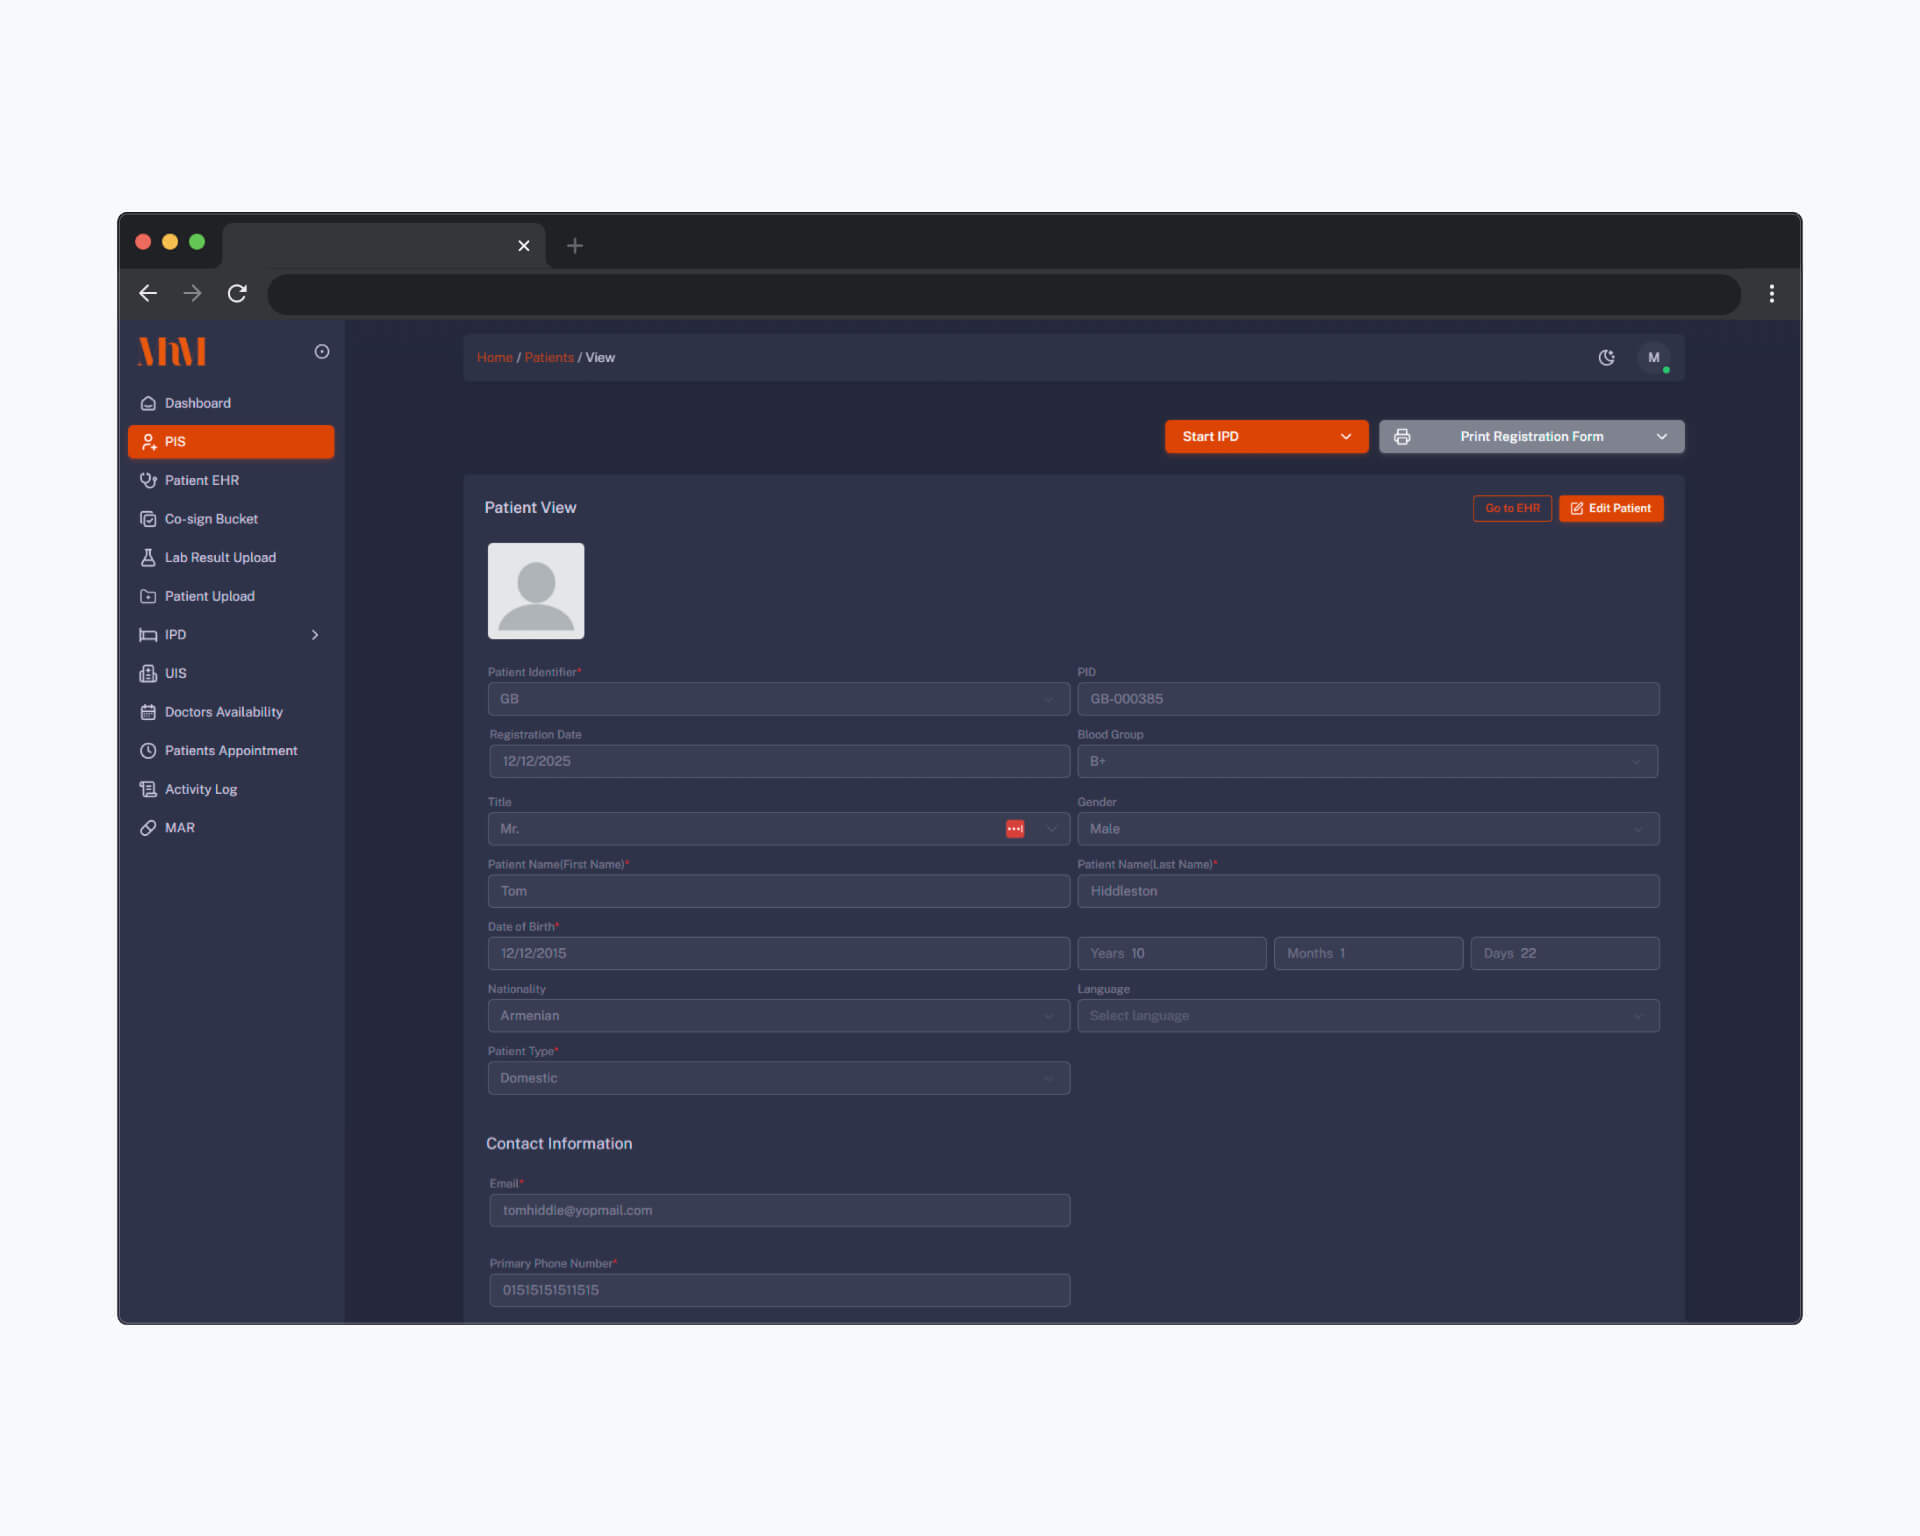Open a new browser tab
Viewport: 1920px width, 1536px height.
click(x=574, y=246)
